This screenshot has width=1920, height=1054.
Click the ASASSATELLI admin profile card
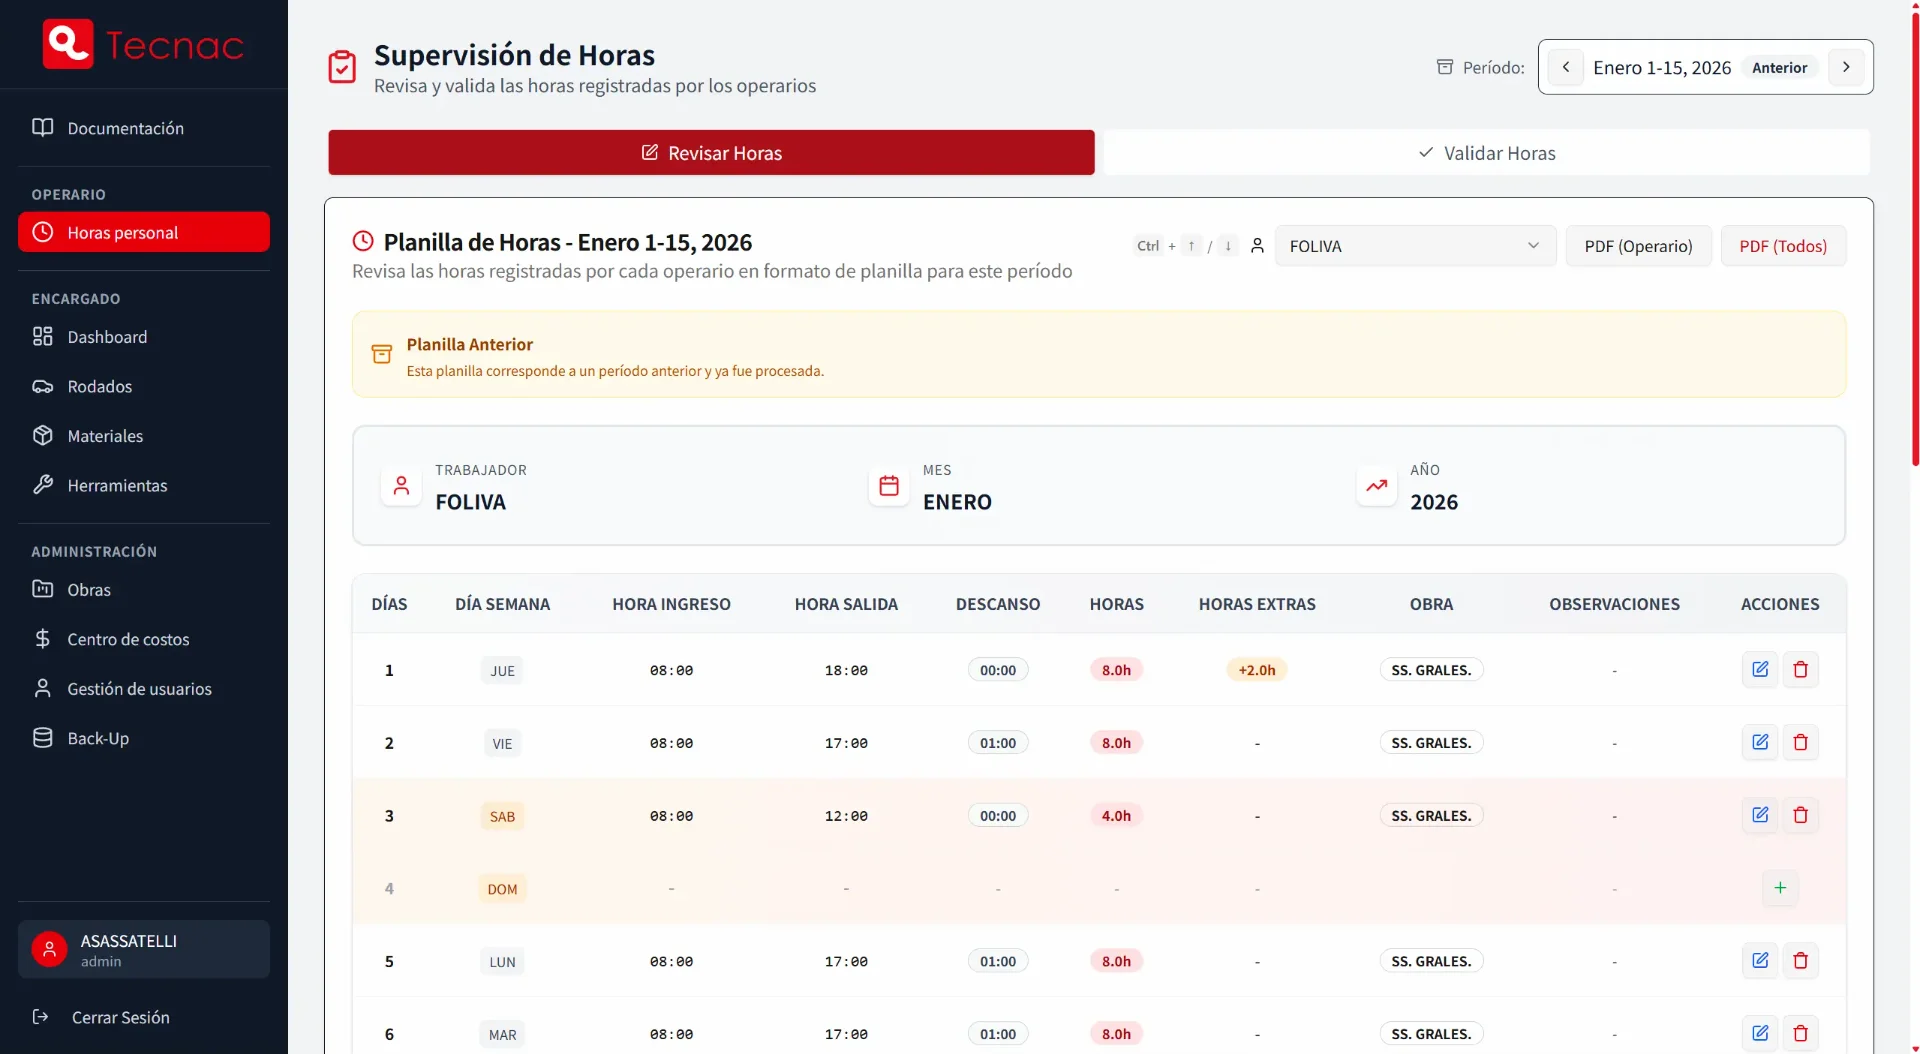coord(144,950)
